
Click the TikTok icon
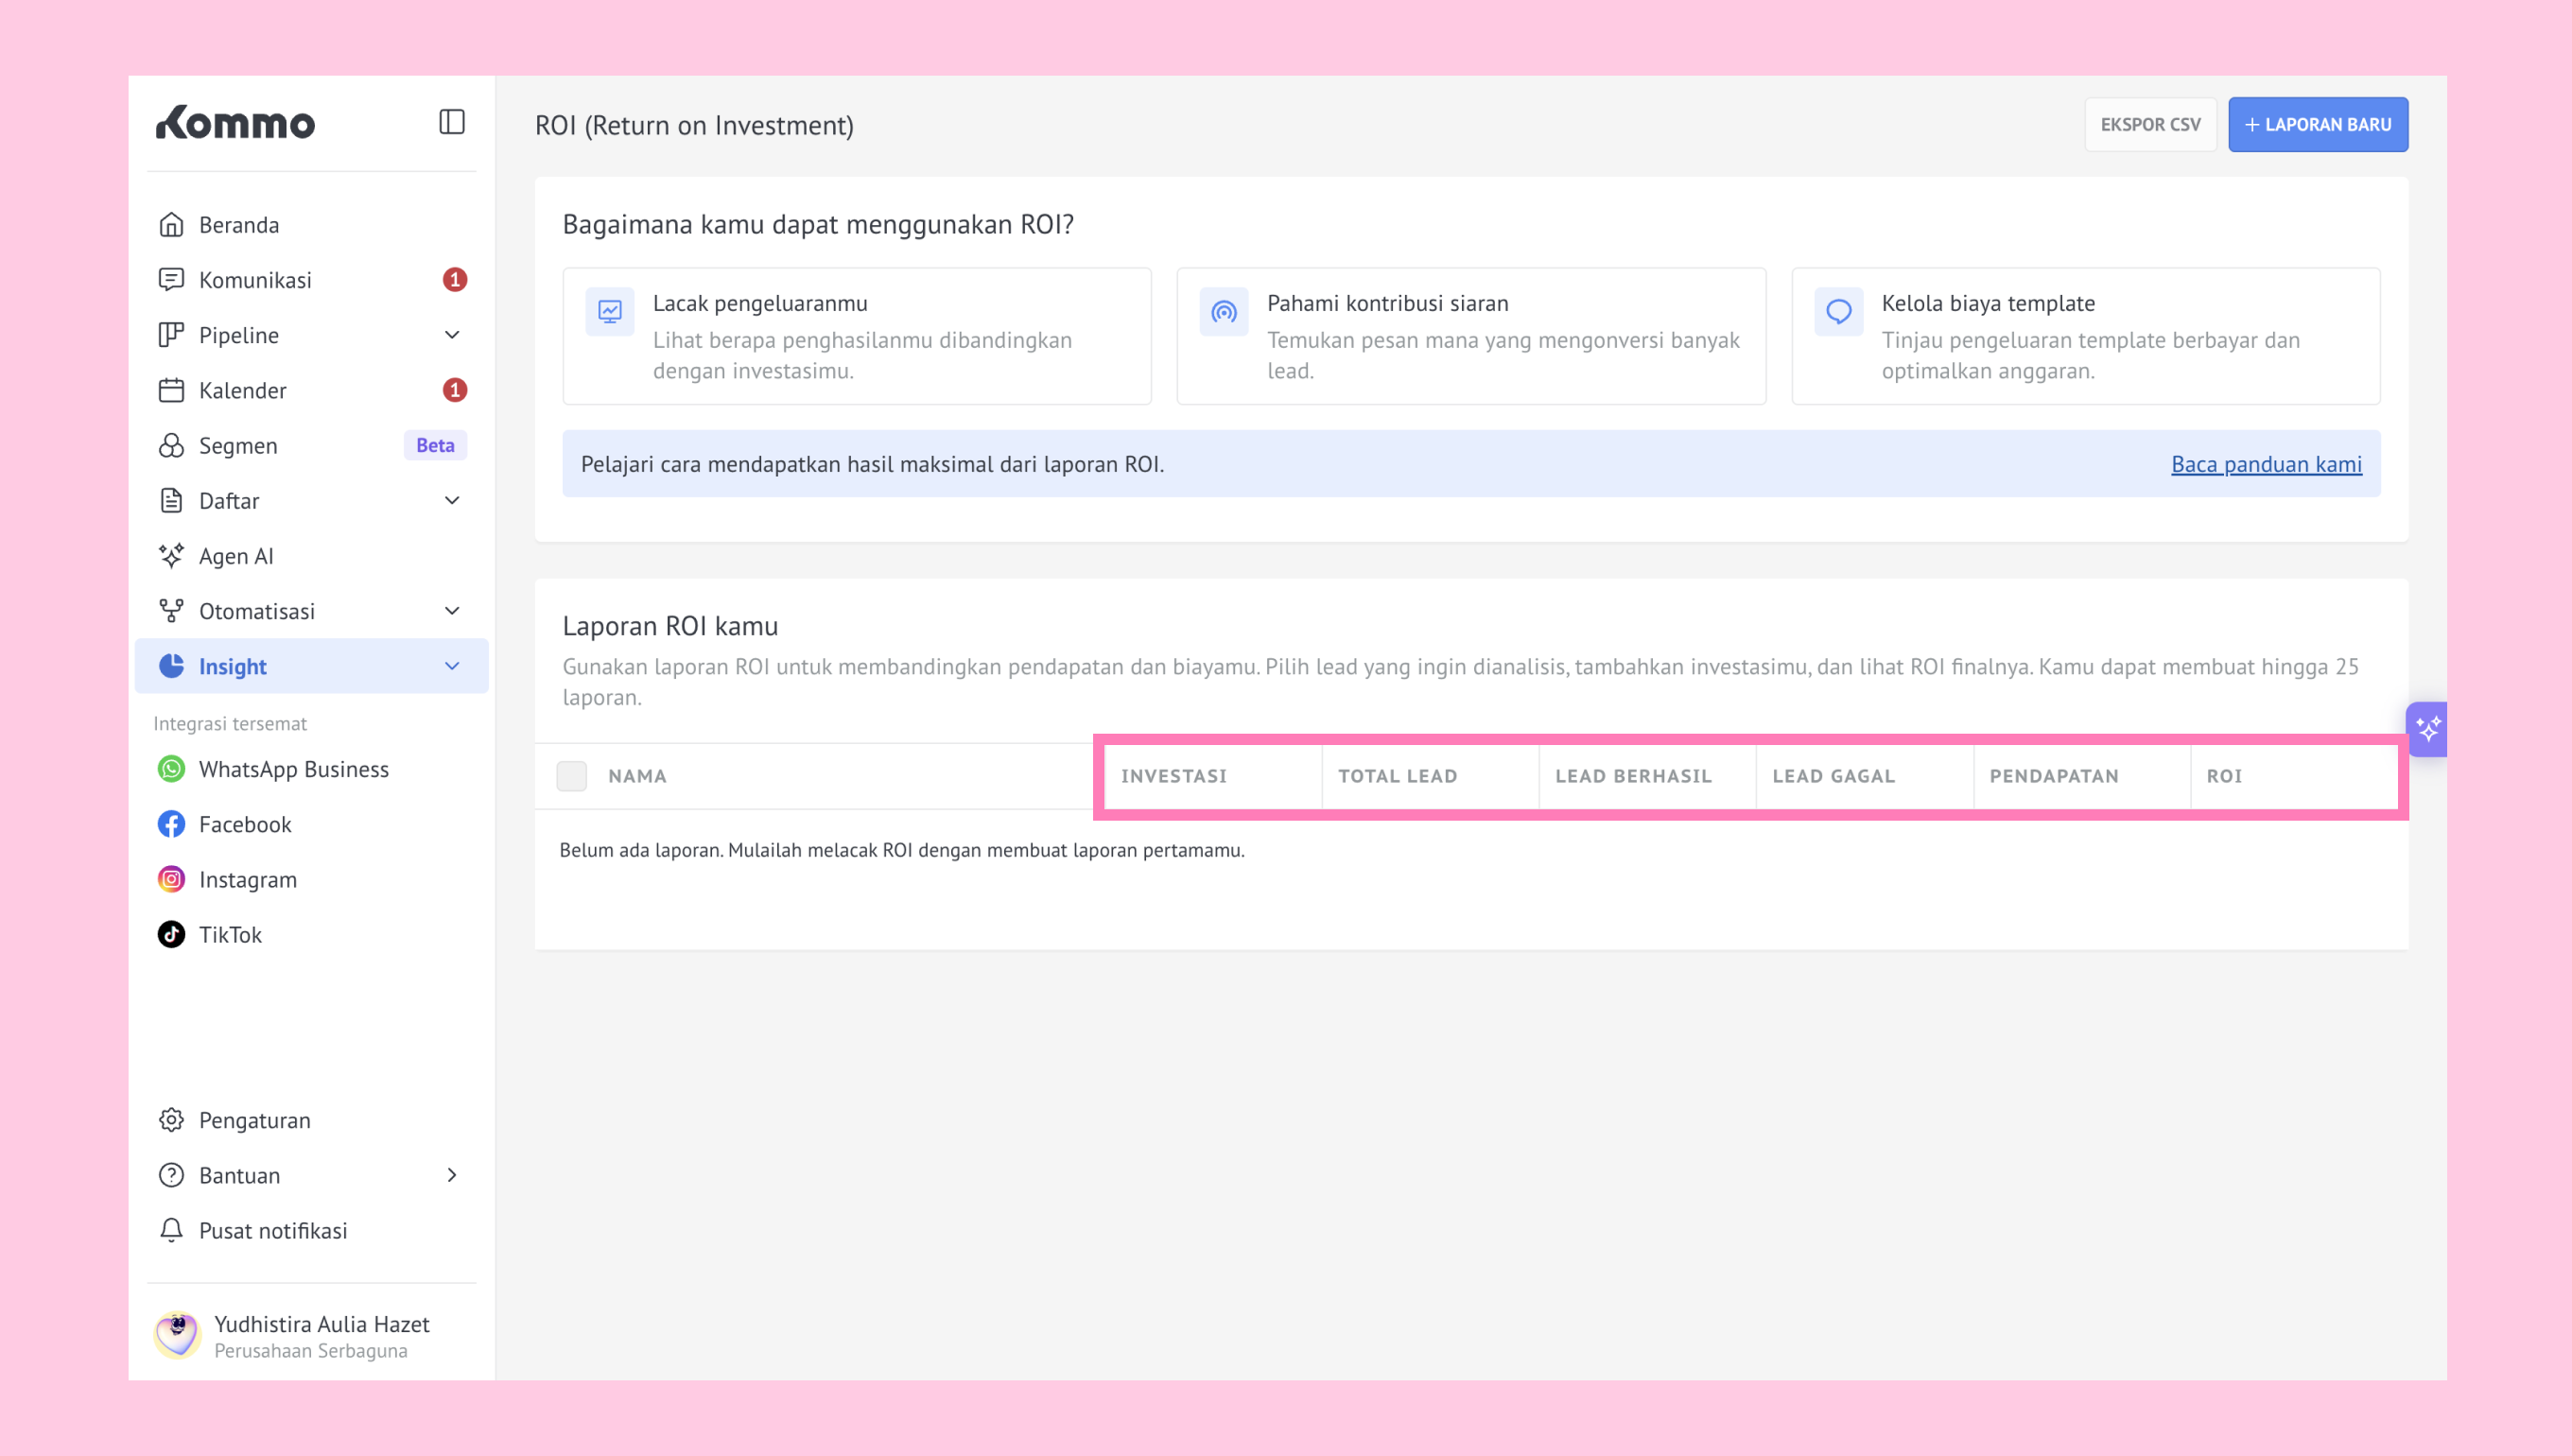coord(171,934)
